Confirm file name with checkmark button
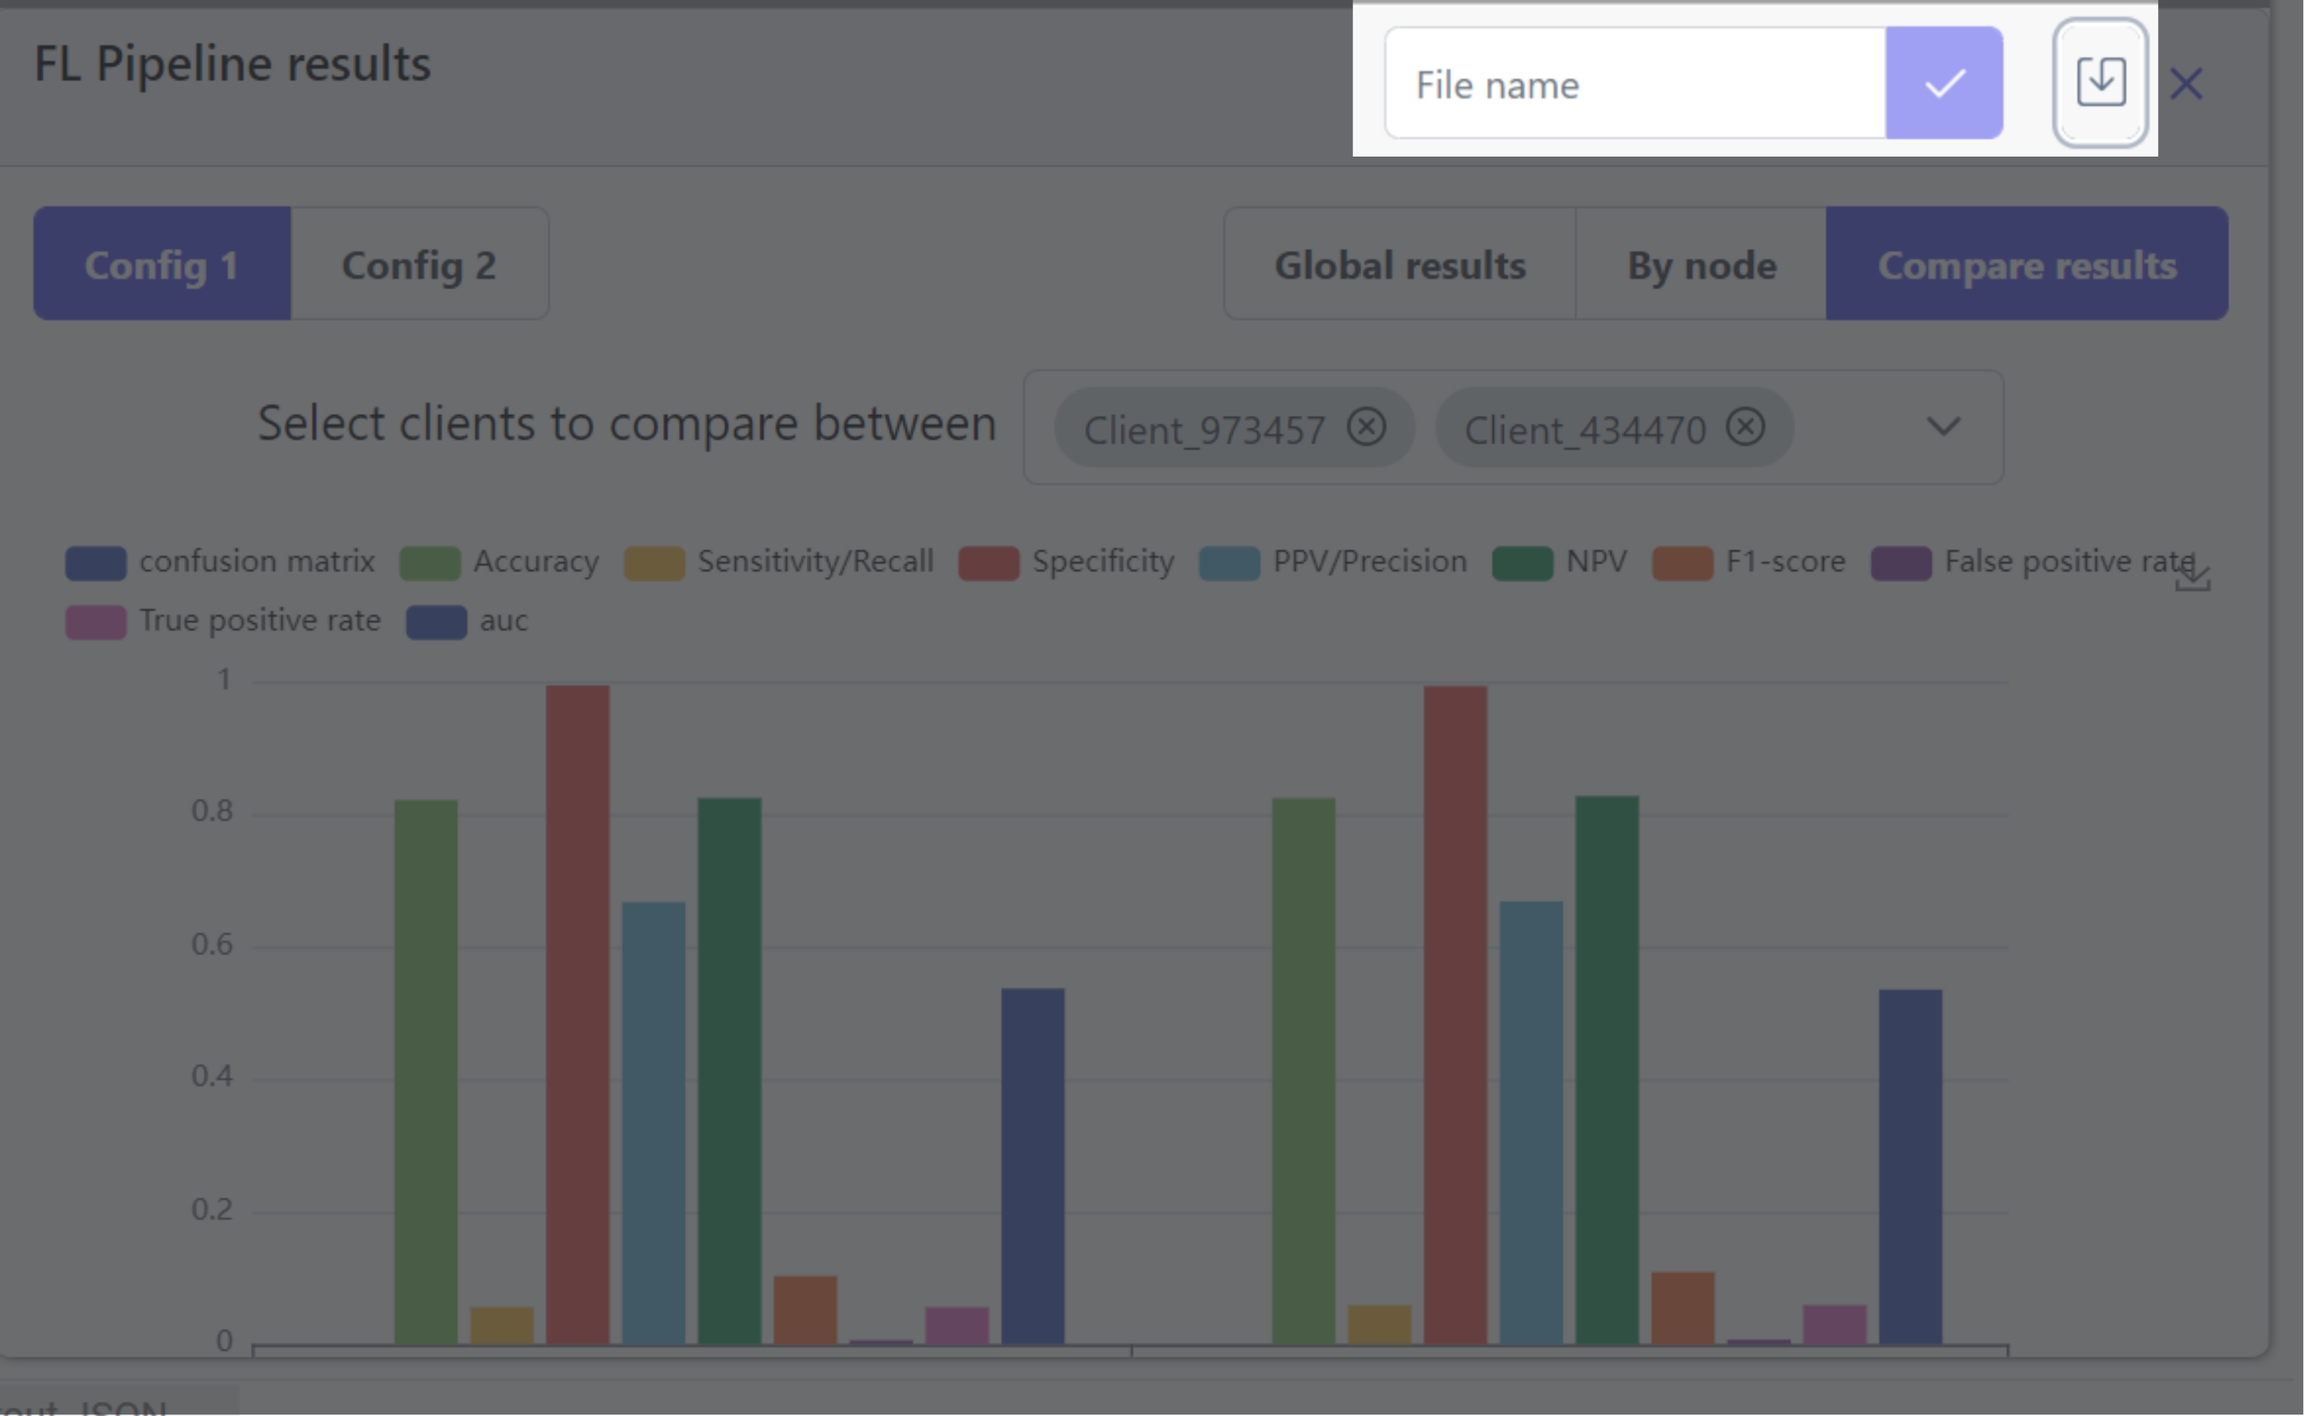Screen dimensions: 2304x1416 tap(1943, 83)
